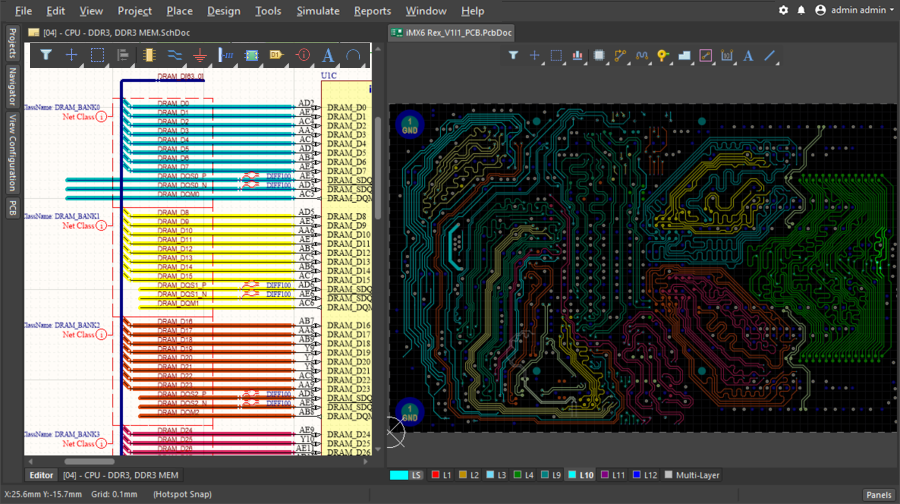Select the Place Port D1 icon
This screenshot has width=900, height=504.
click(x=277, y=55)
